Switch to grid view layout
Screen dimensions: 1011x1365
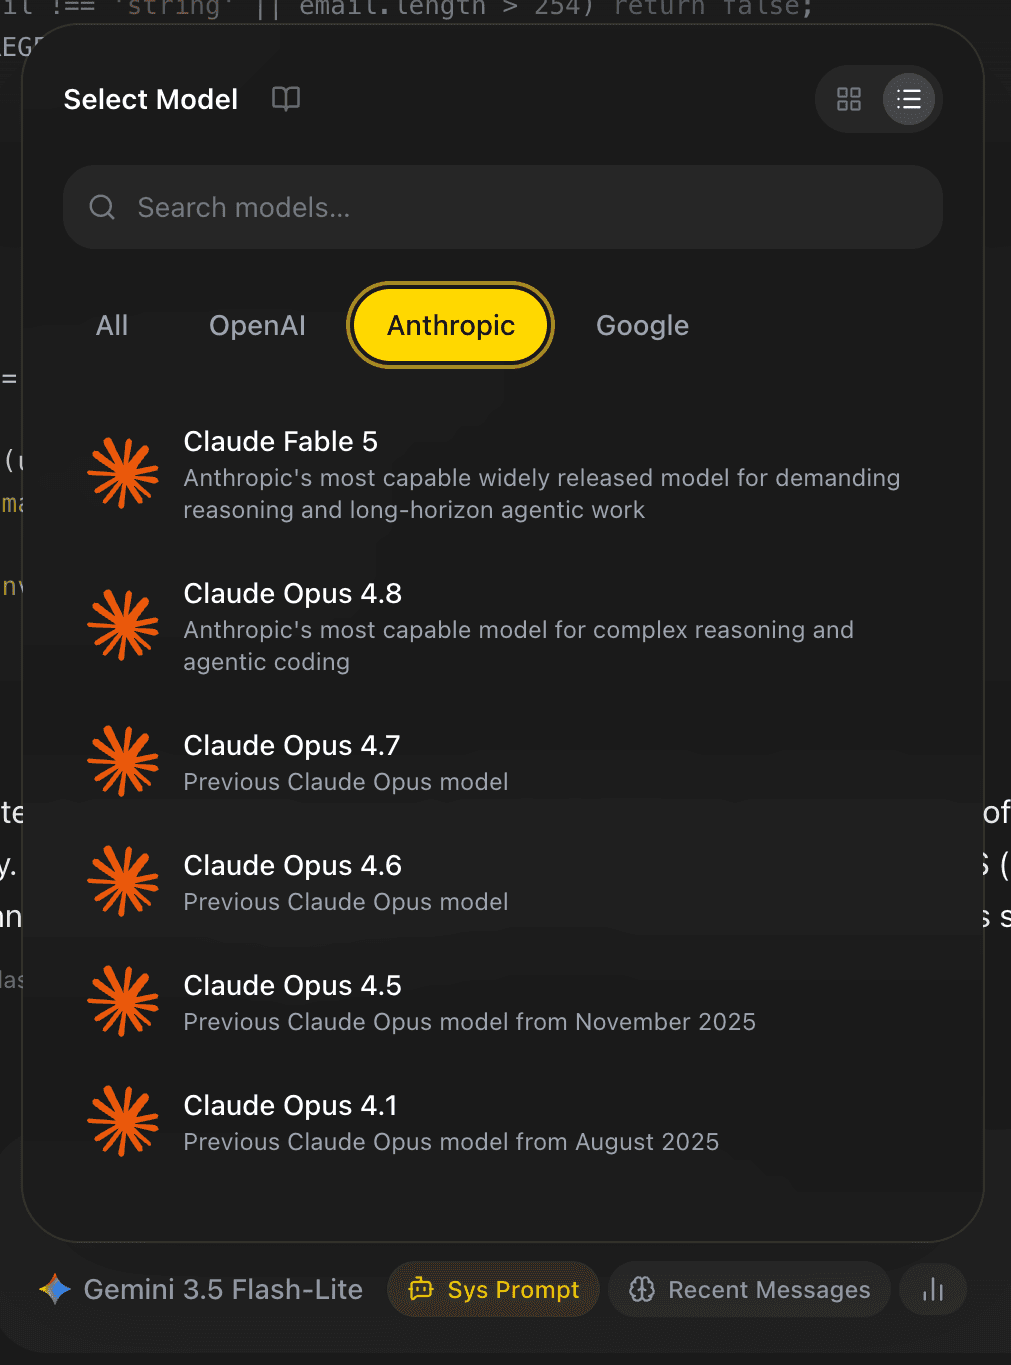coord(849,99)
